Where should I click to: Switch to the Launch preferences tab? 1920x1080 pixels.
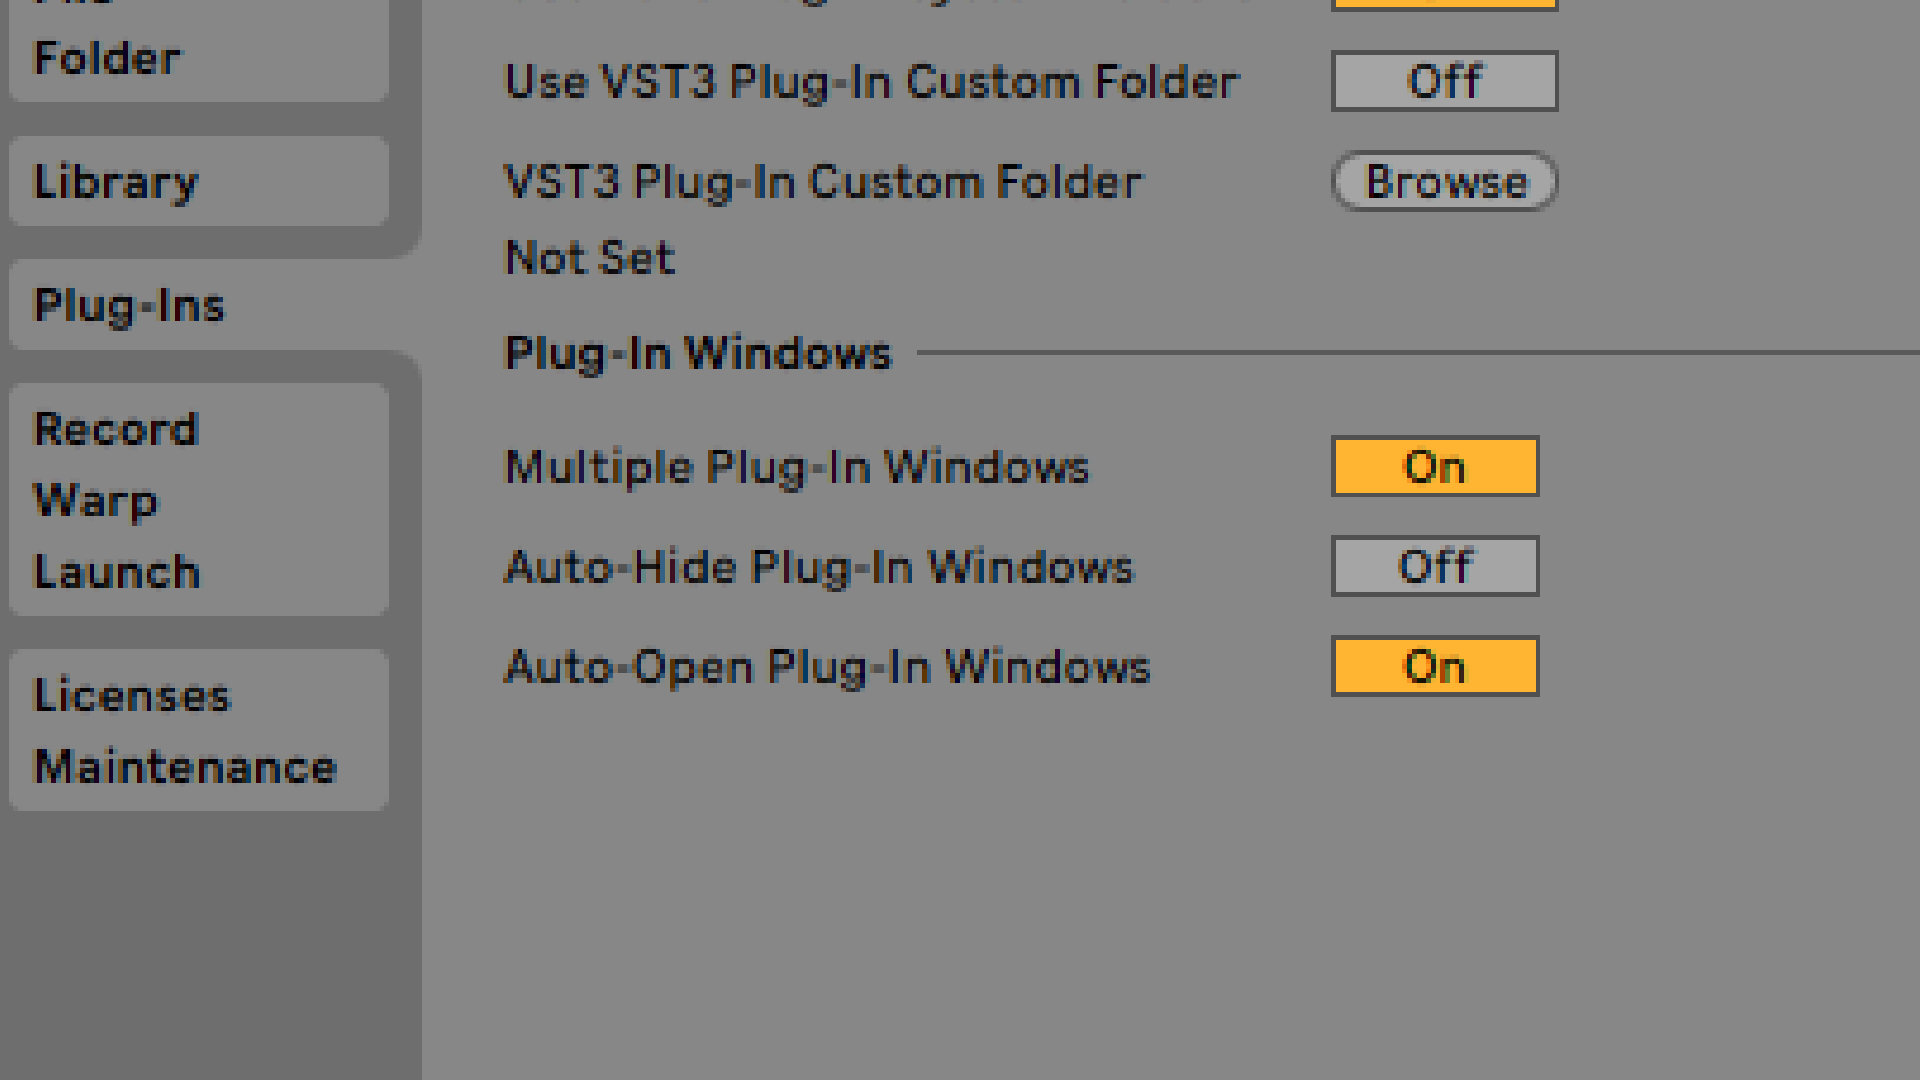click(117, 572)
